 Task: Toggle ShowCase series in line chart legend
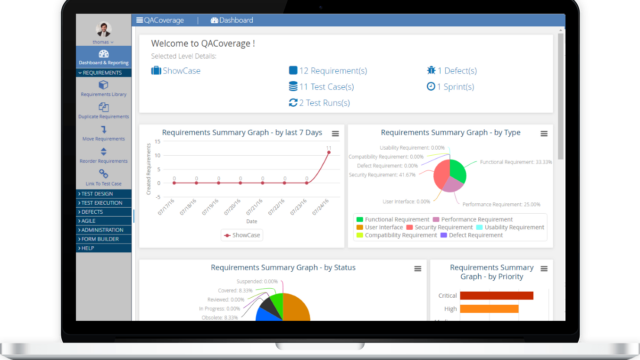pos(242,235)
